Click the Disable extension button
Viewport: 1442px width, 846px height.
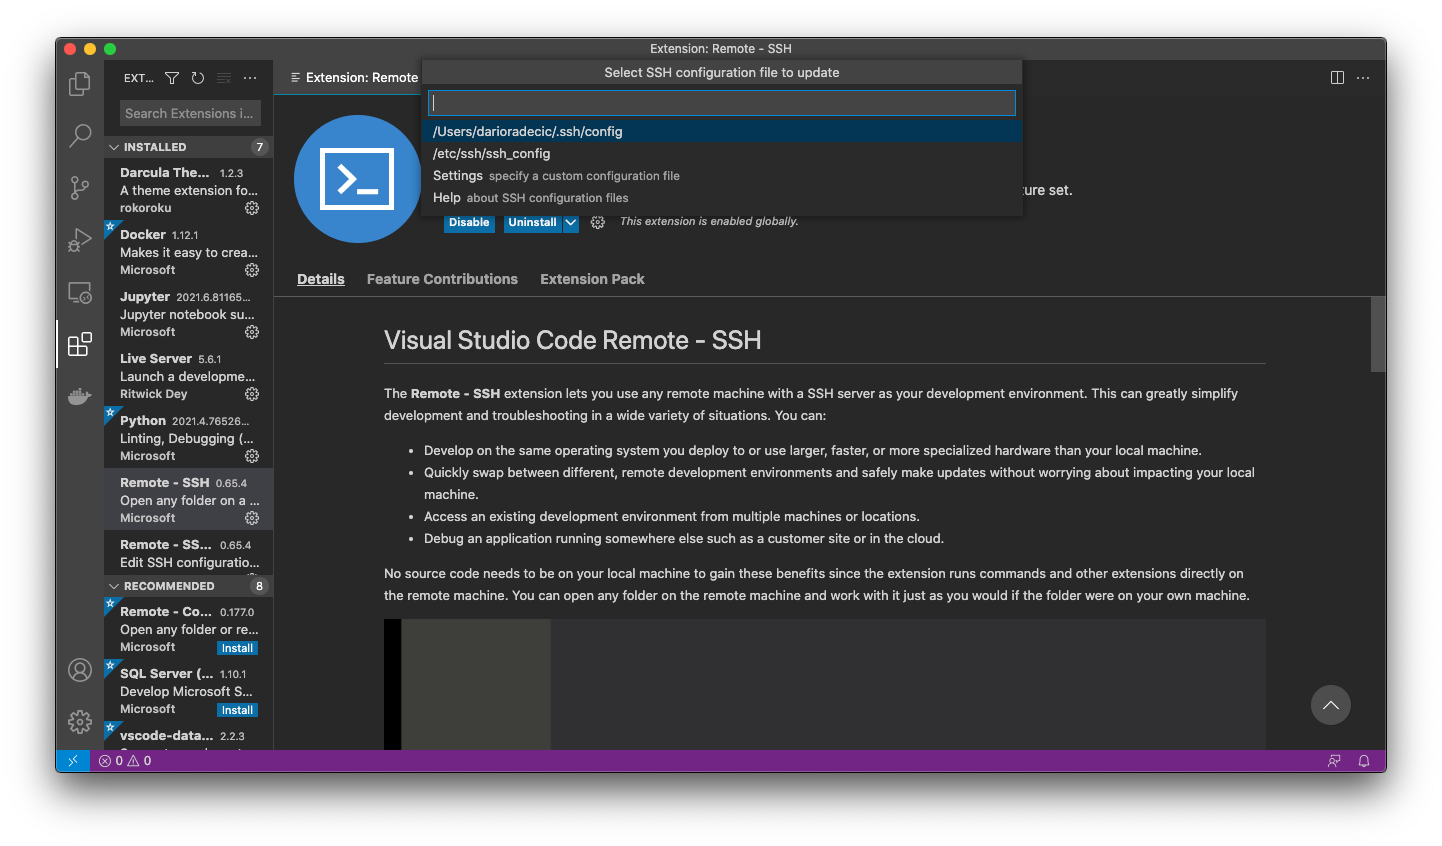pyautogui.click(x=469, y=223)
